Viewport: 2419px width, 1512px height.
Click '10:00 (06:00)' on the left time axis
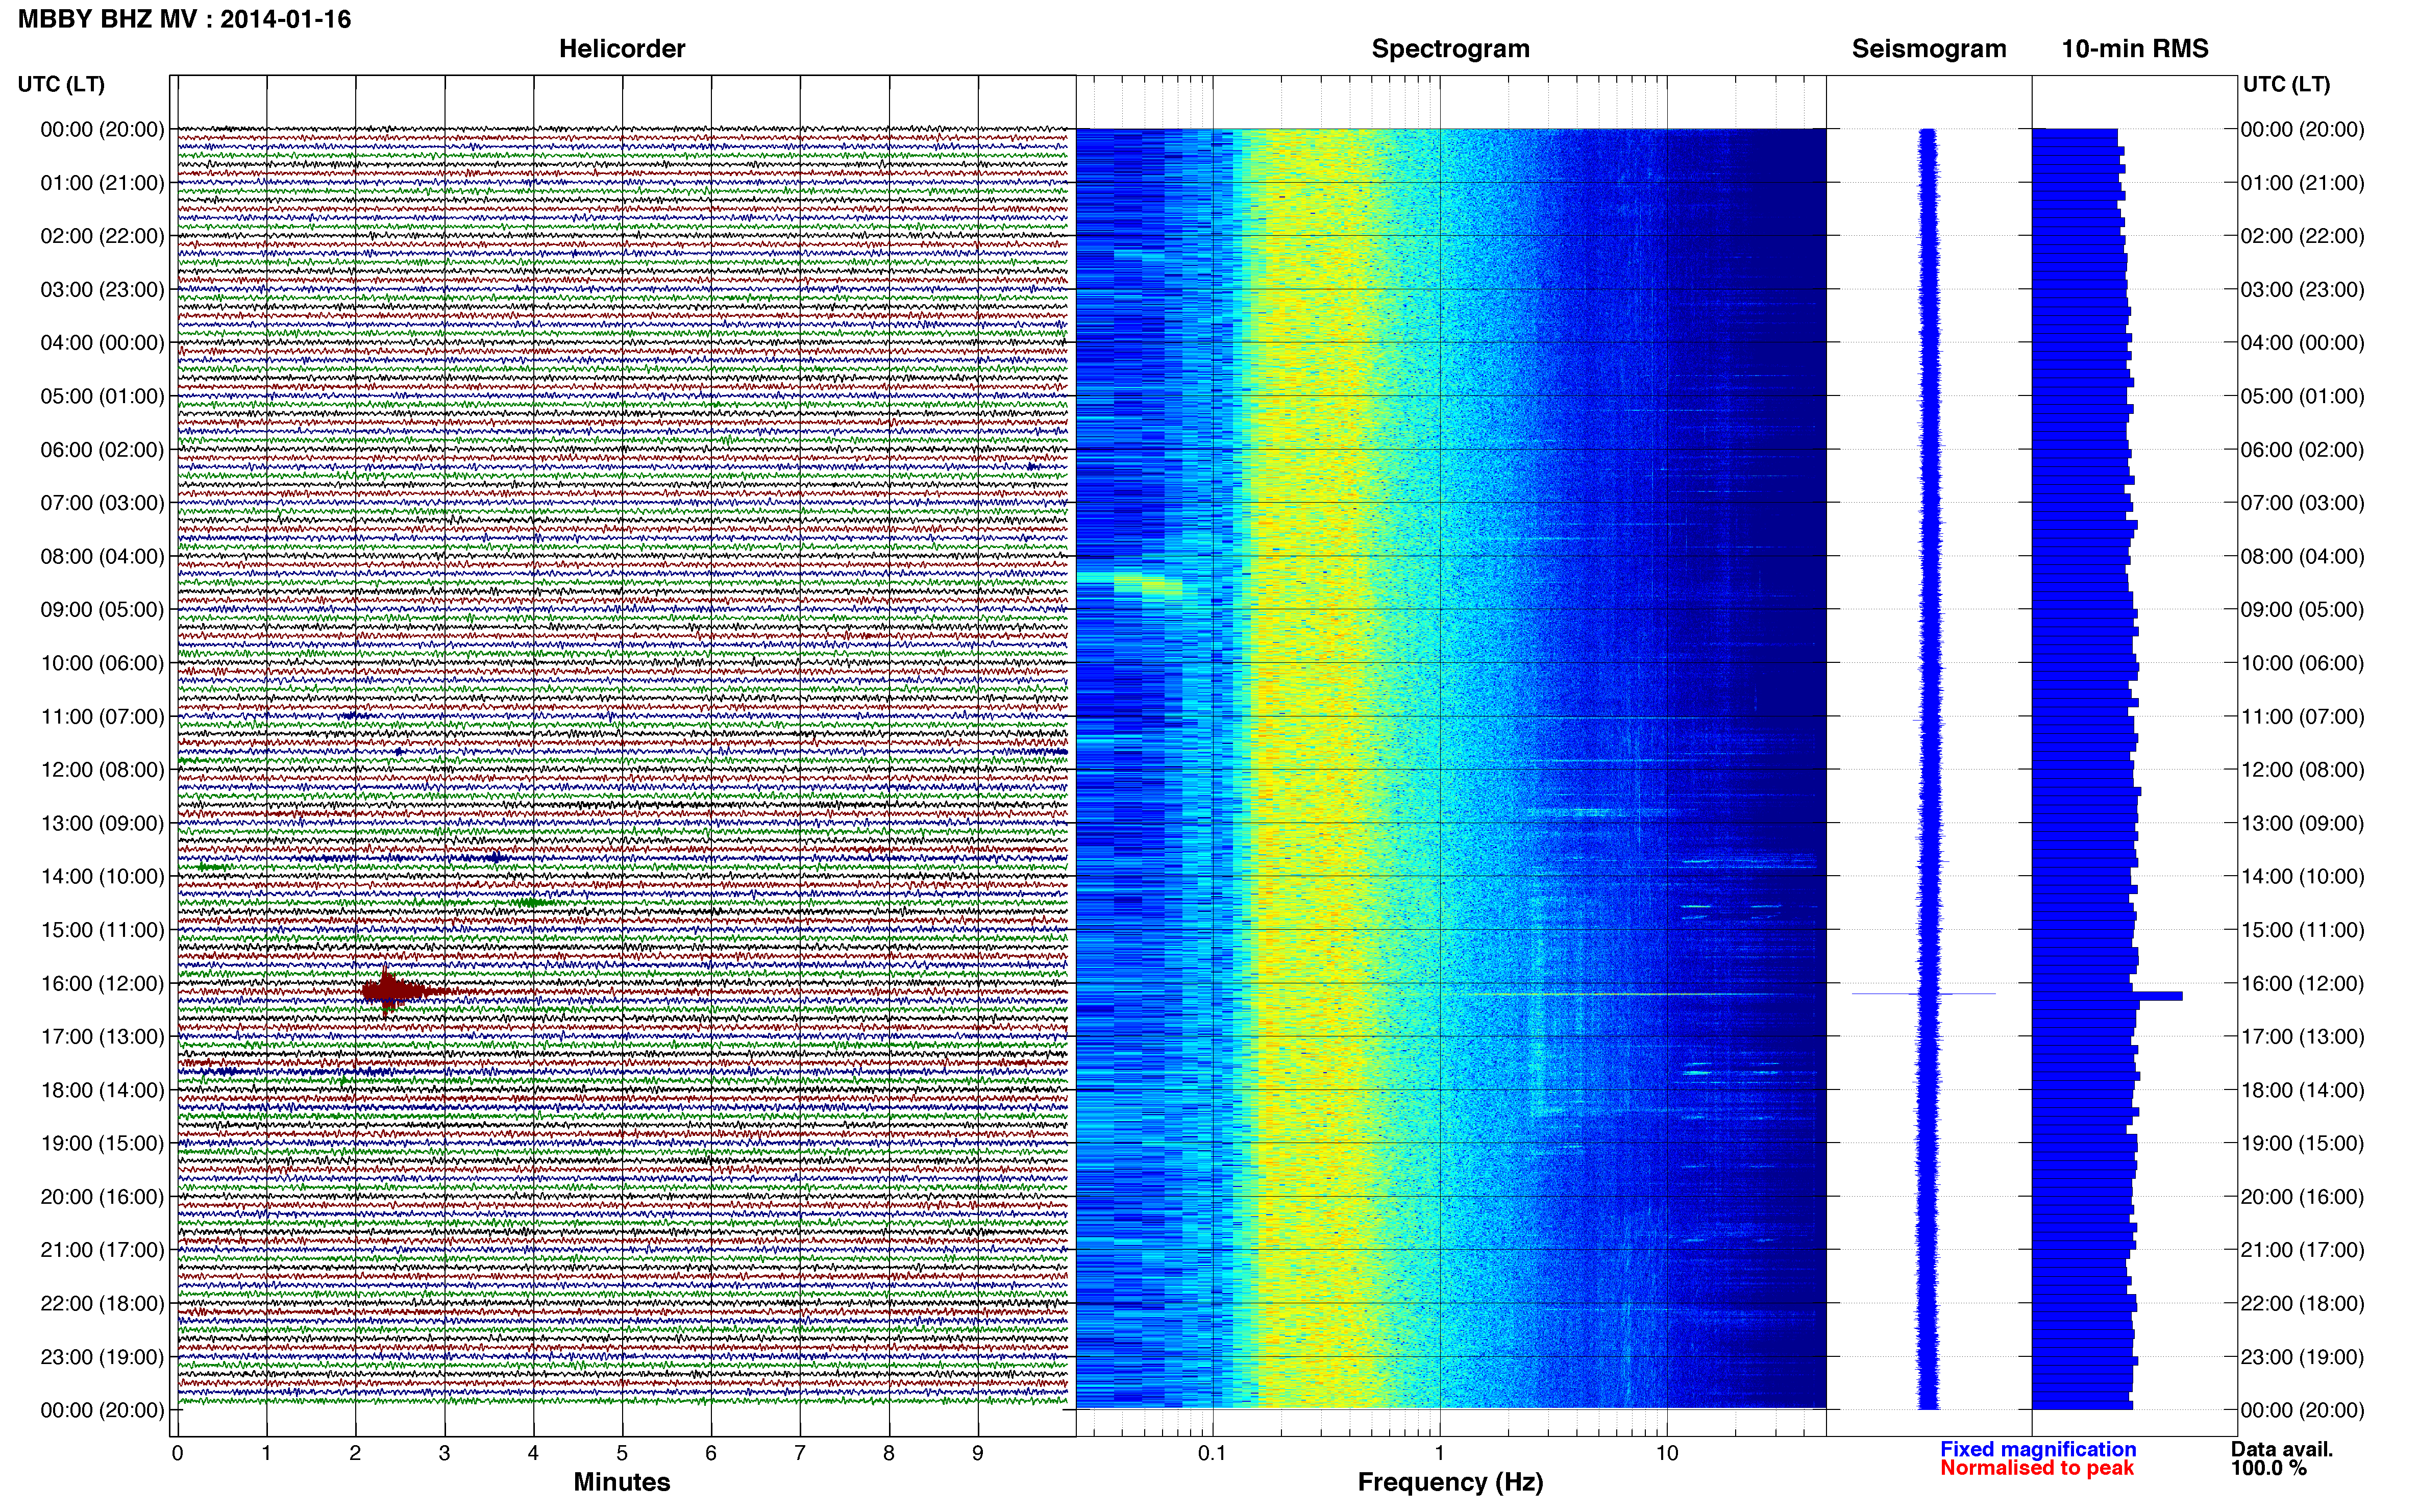[102, 664]
